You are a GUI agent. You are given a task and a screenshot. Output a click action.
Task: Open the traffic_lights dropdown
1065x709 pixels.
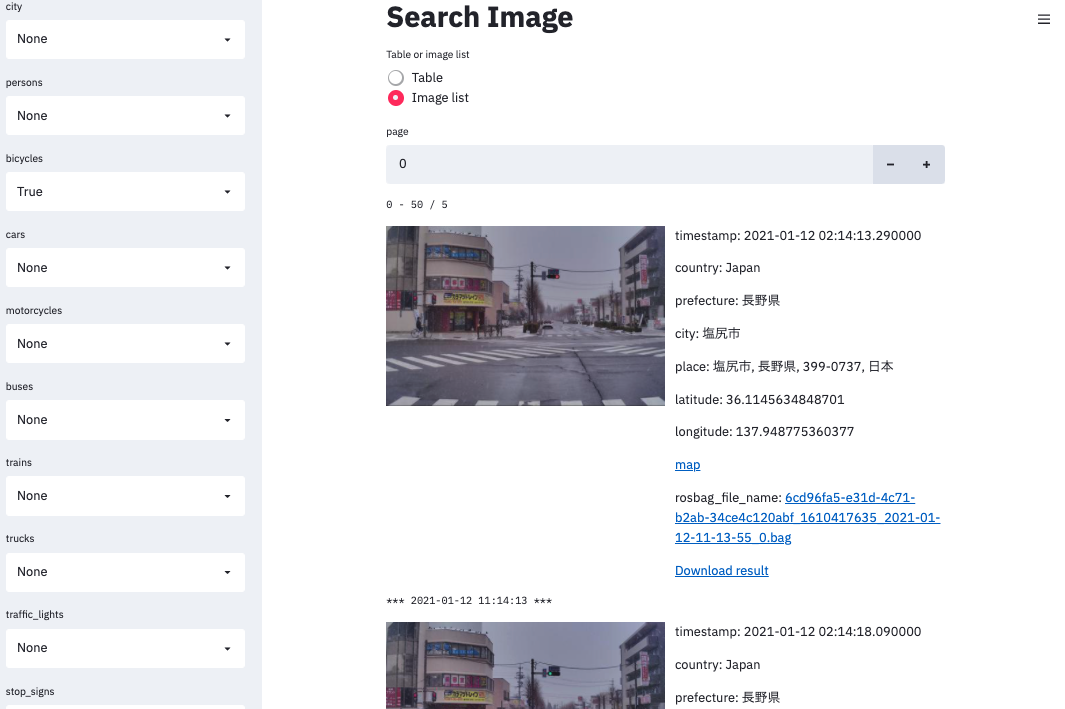pos(125,648)
